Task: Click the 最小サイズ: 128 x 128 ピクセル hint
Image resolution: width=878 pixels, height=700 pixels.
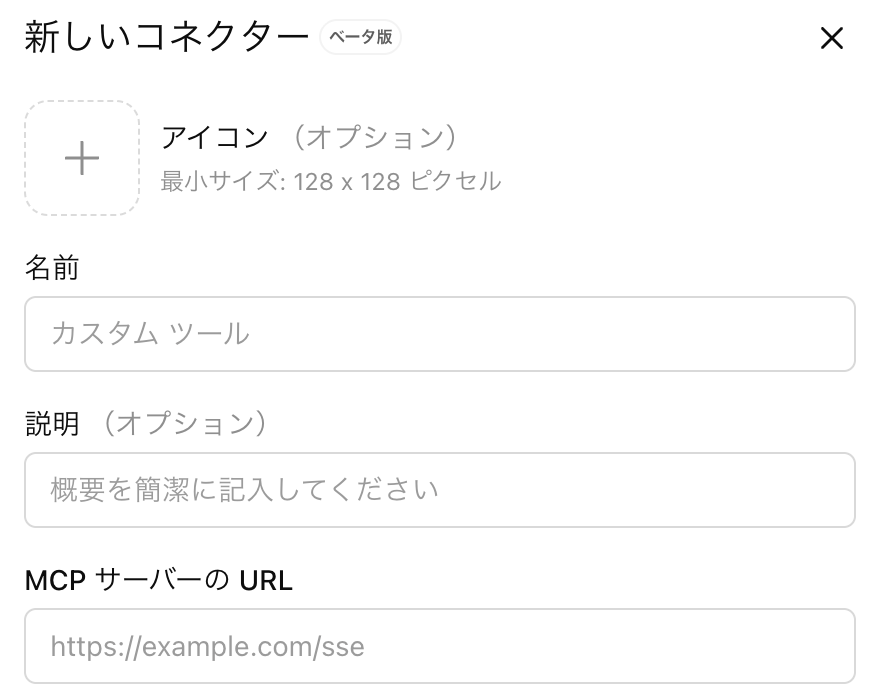Action: [331, 182]
